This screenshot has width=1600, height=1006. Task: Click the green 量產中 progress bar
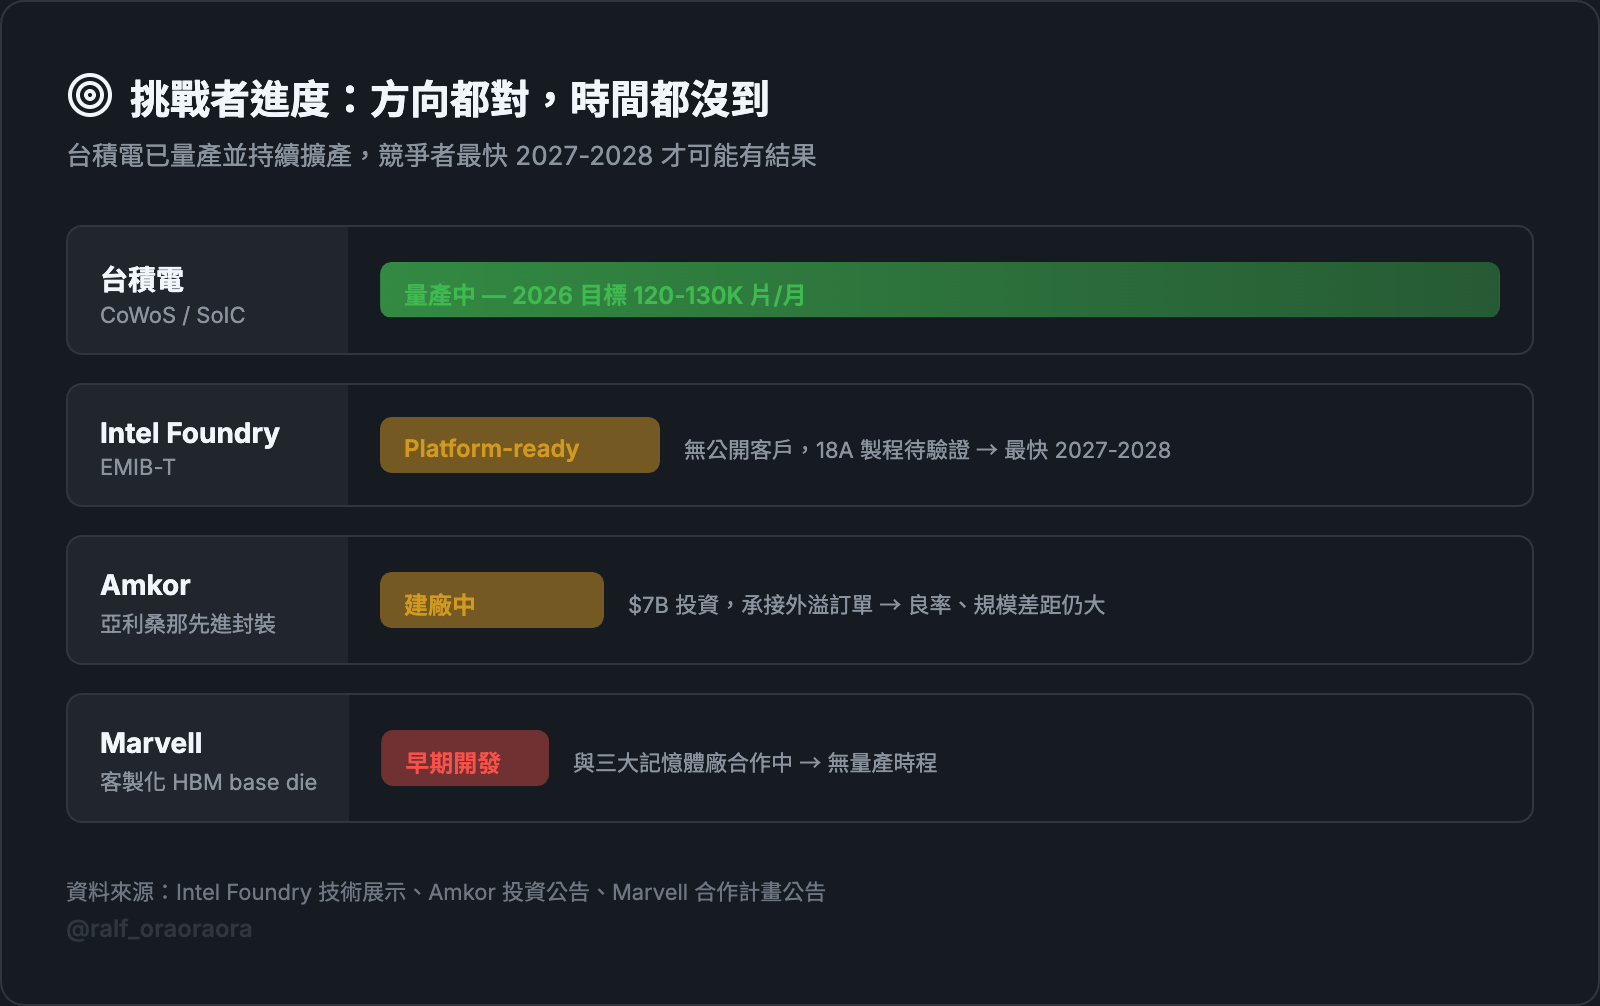(x=939, y=290)
